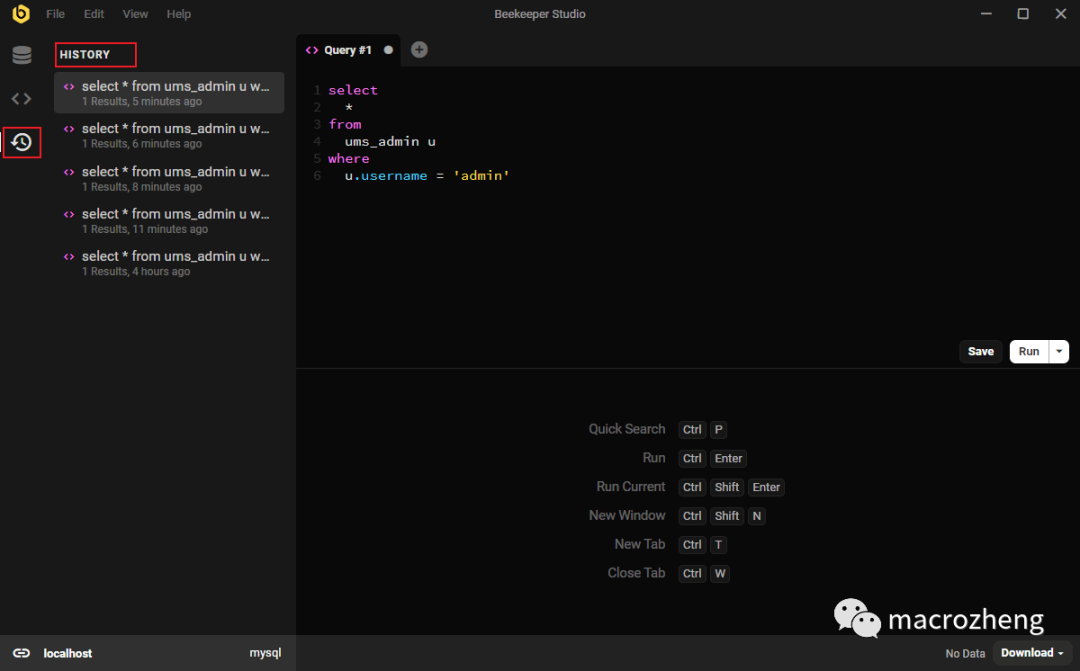Click code icon of 11 minutes ago query
Image resolution: width=1080 pixels, height=671 pixels.
click(69, 214)
